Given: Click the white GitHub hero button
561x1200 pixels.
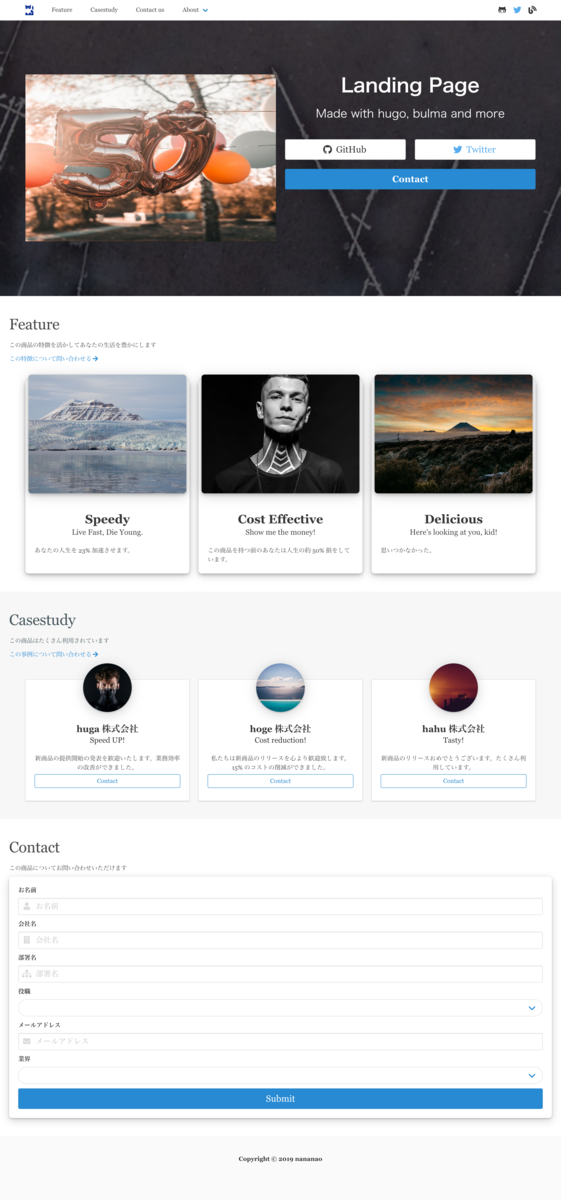Looking at the screenshot, I should coord(345,149).
